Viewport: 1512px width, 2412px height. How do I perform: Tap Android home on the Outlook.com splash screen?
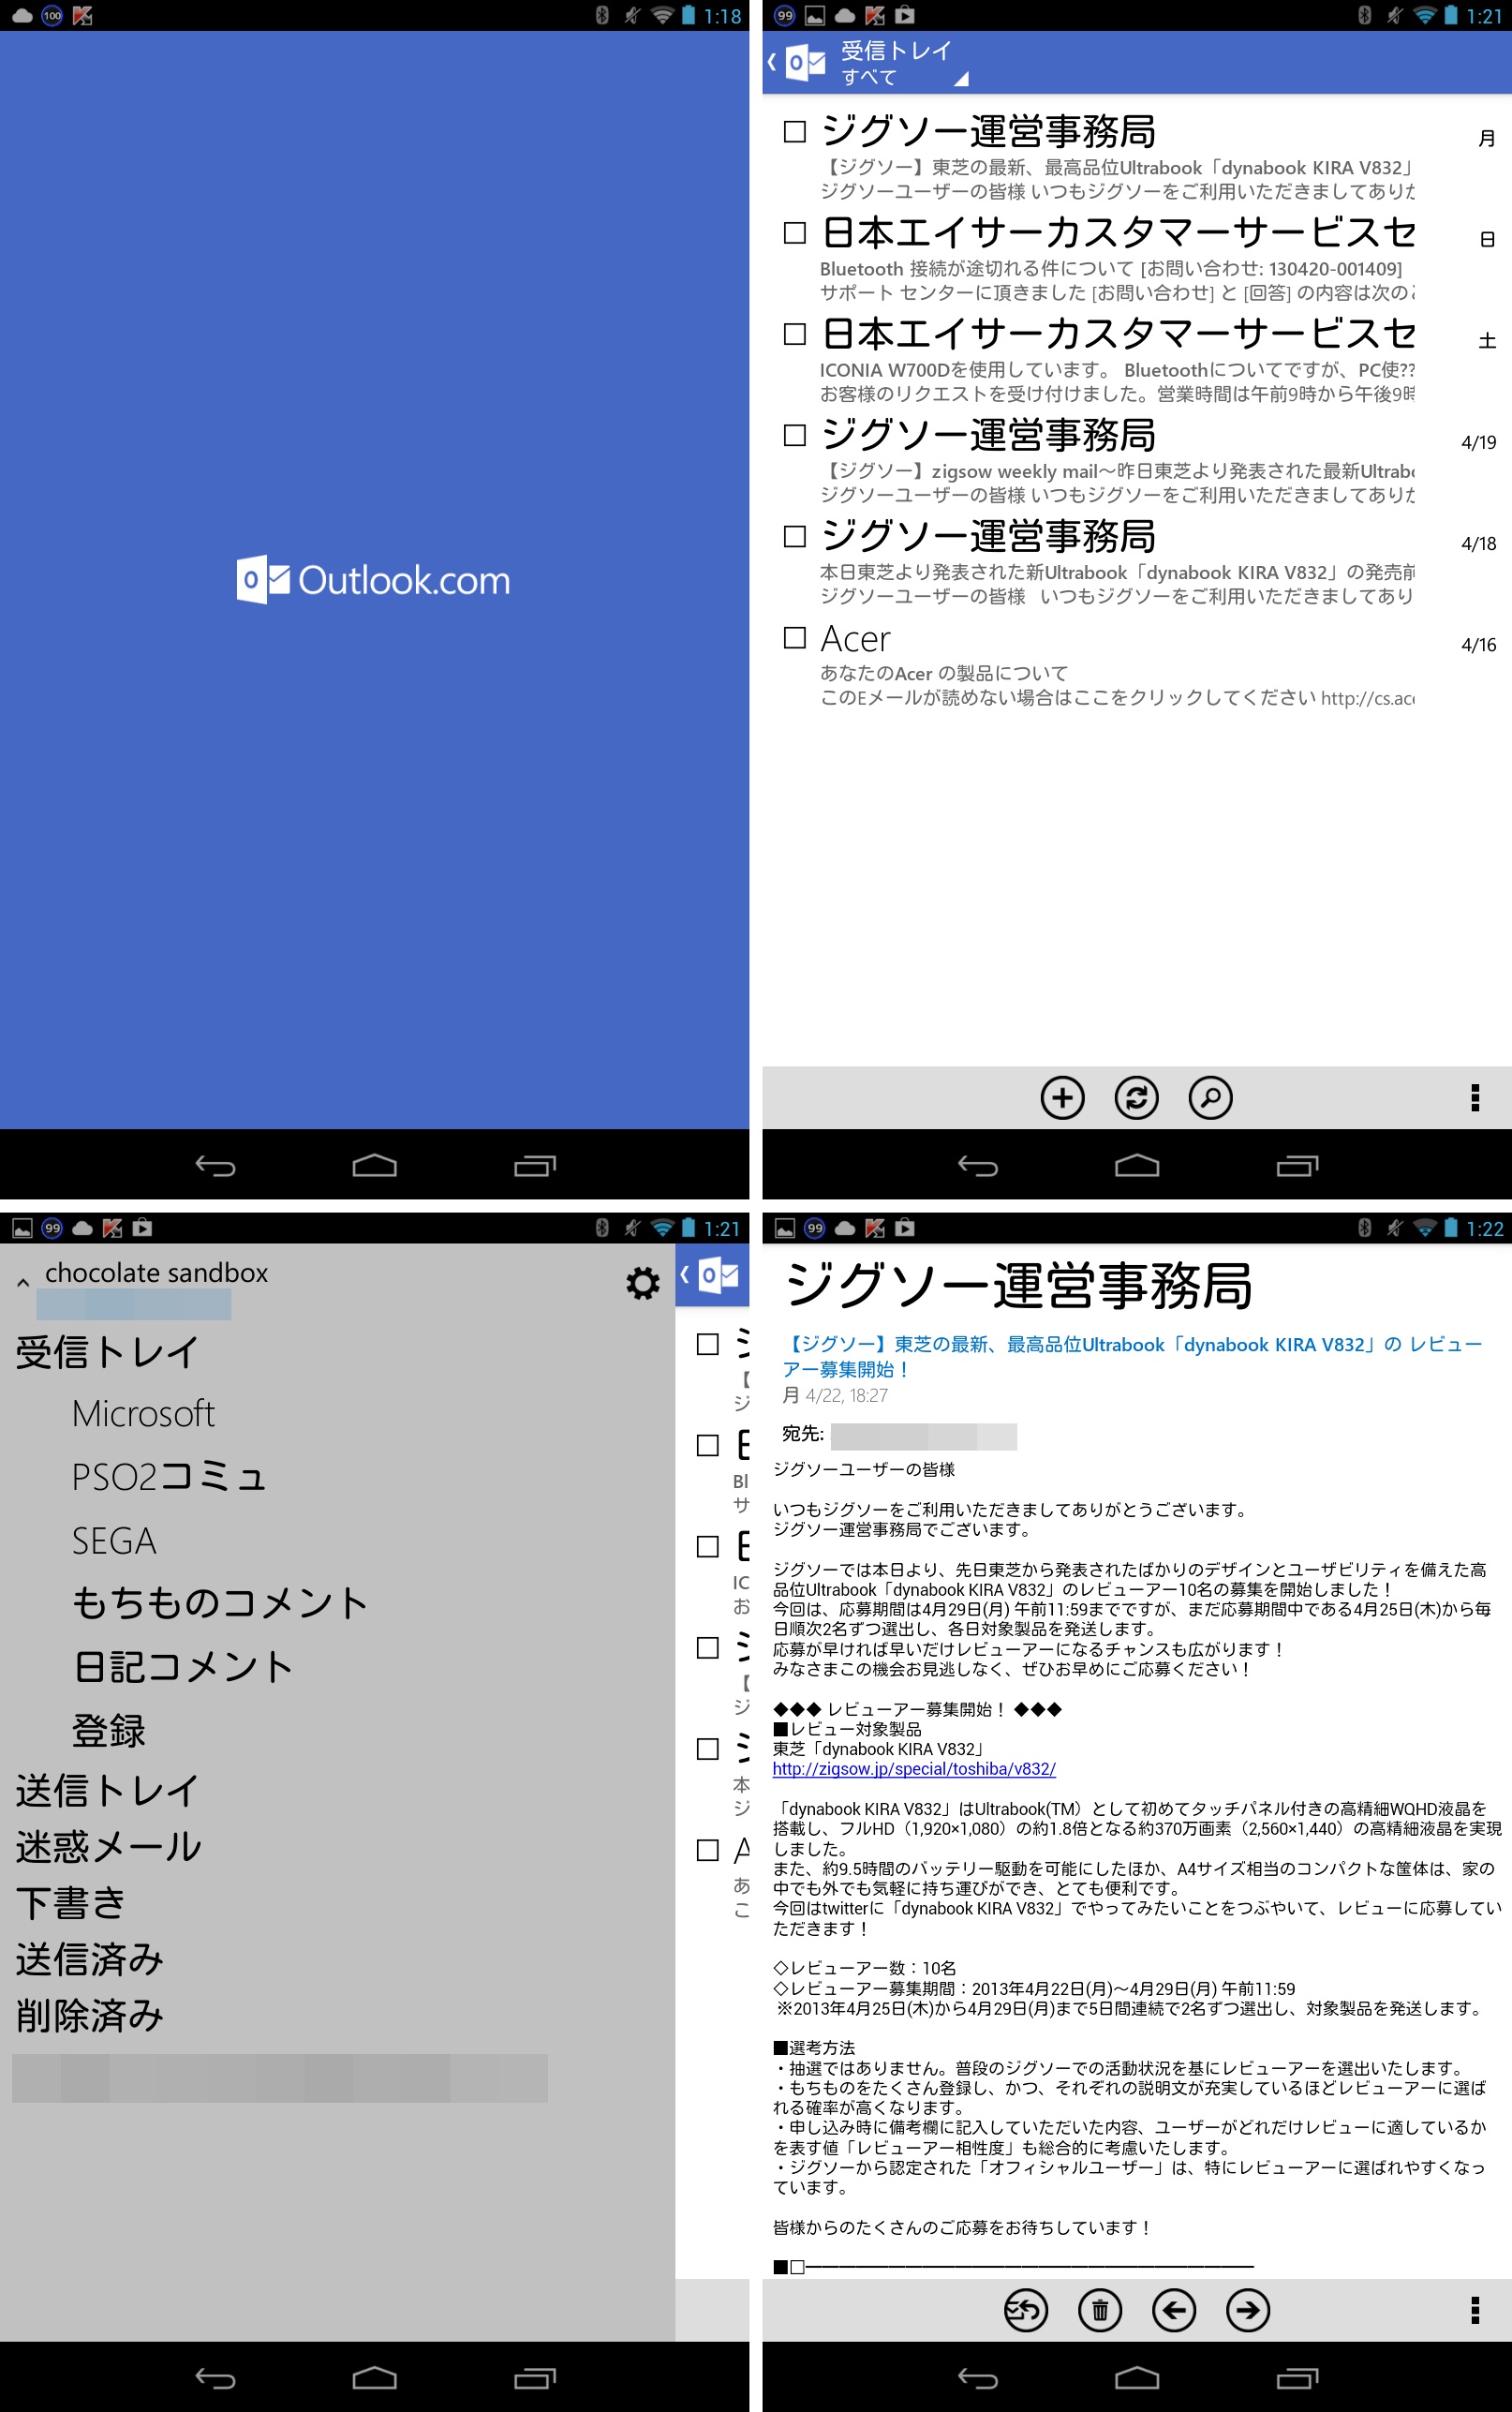coord(374,1166)
